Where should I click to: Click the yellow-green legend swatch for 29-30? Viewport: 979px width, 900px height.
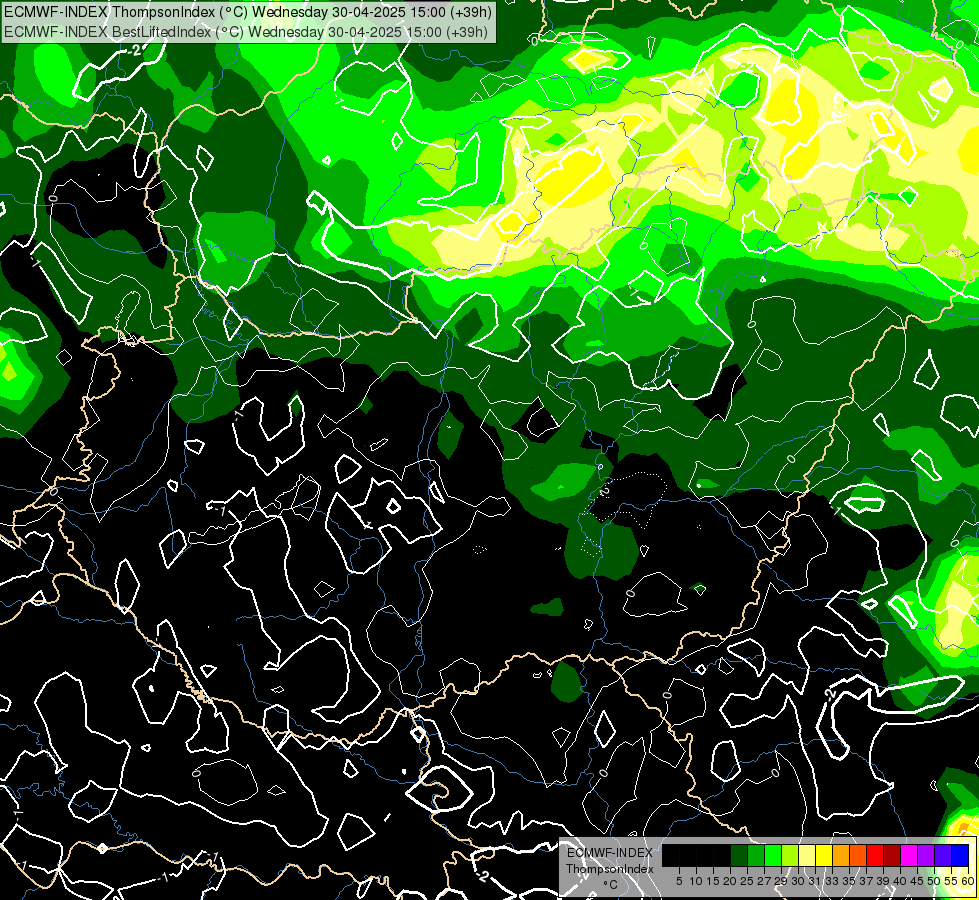point(790,856)
